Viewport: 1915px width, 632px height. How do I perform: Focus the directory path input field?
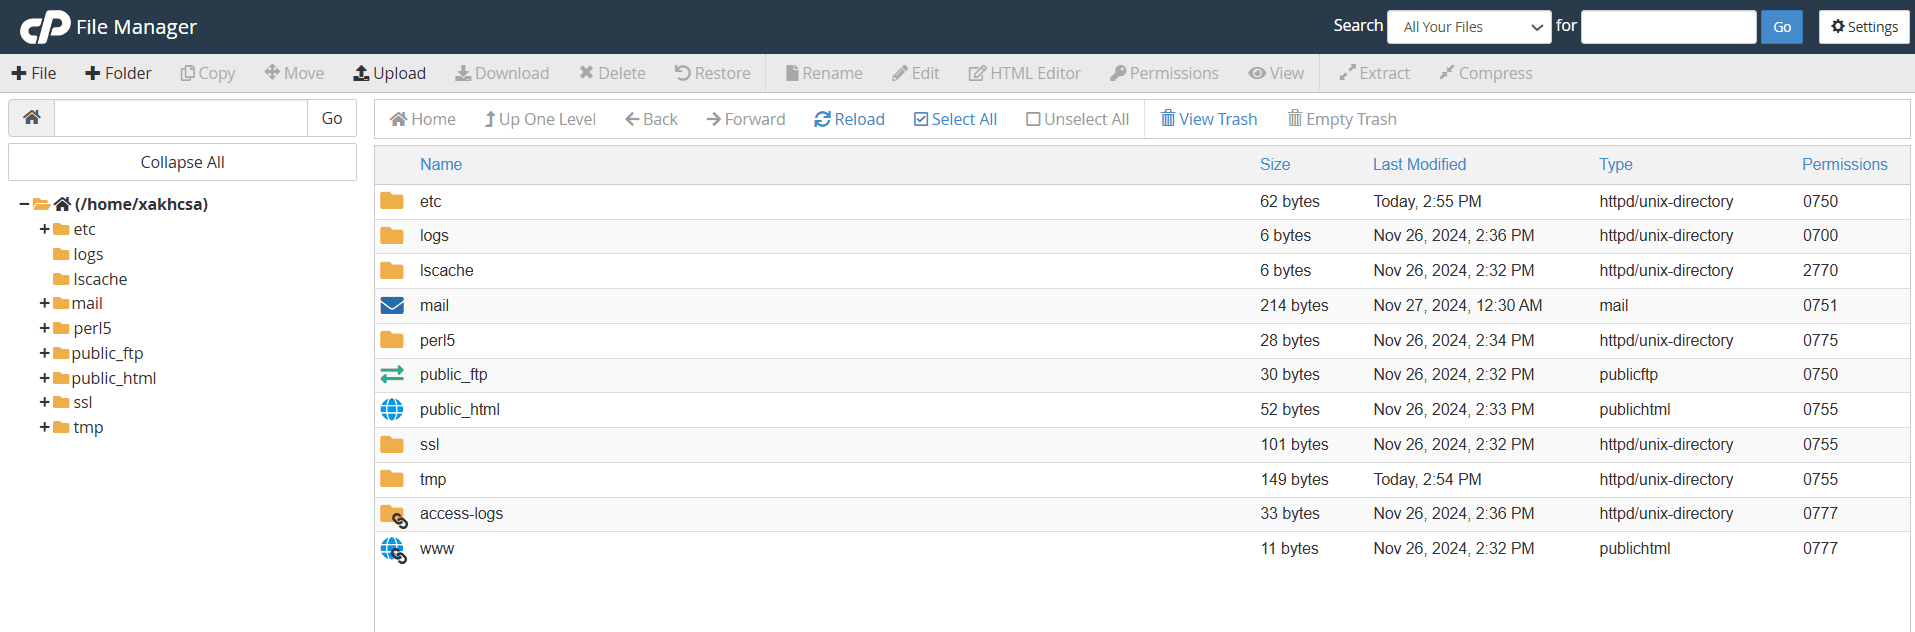click(x=181, y=118)
